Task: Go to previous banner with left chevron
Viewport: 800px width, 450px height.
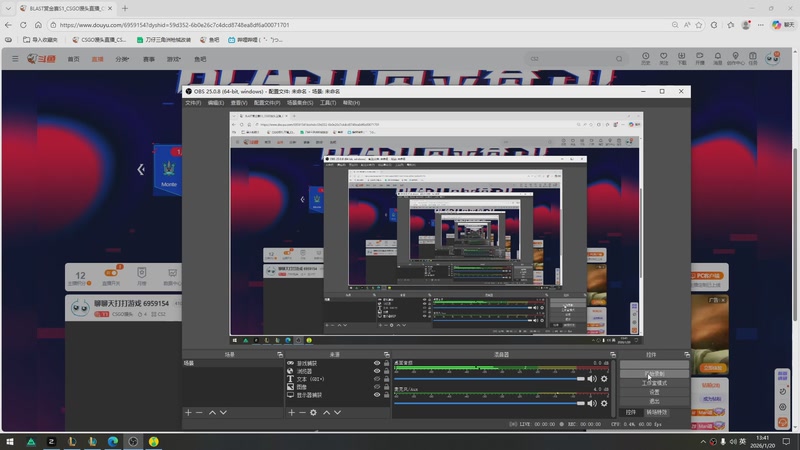Action: click(x=141, y=169)
